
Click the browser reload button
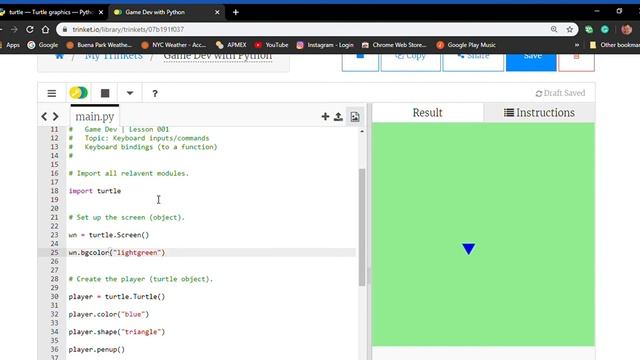coord(30,29)
